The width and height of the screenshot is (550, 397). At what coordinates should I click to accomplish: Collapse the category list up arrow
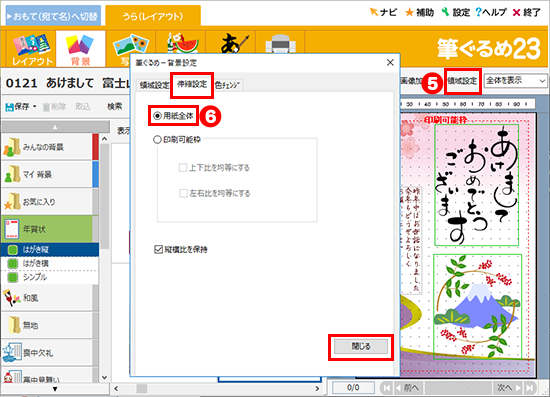pyautogui.click(x=55, y=127)
